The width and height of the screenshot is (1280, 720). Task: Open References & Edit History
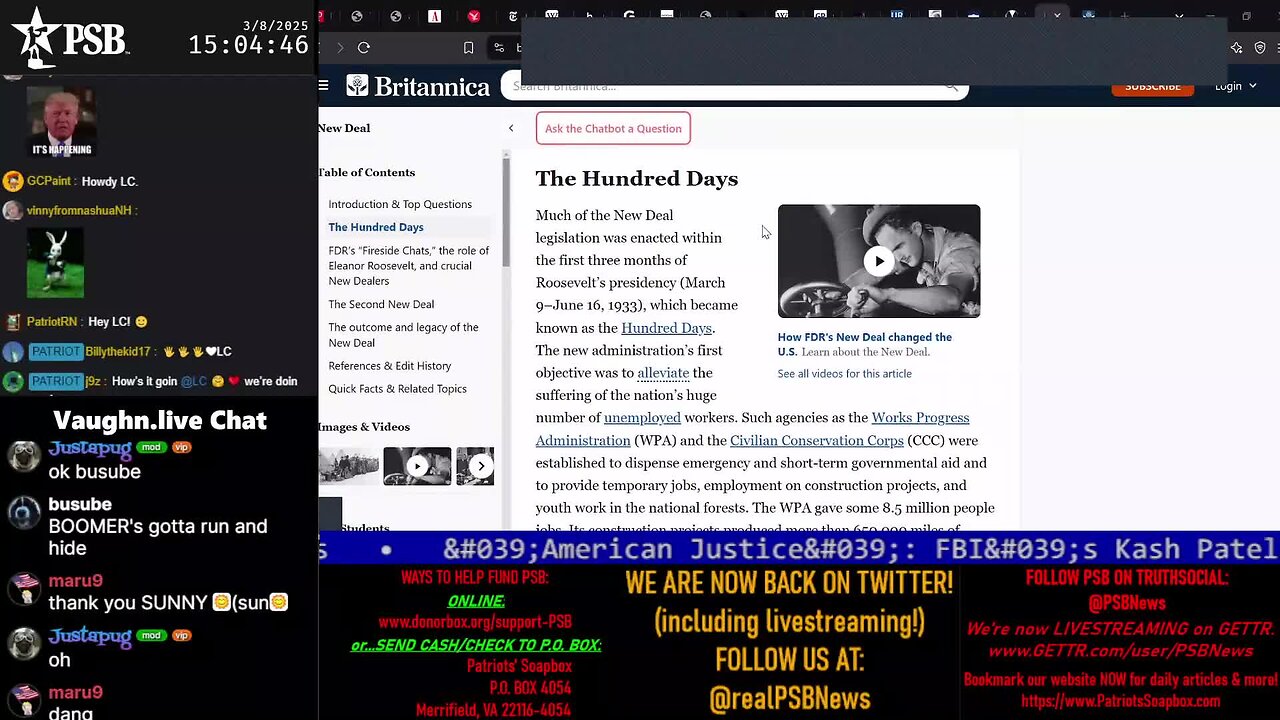pyautogui.click(x=390, y=366)
